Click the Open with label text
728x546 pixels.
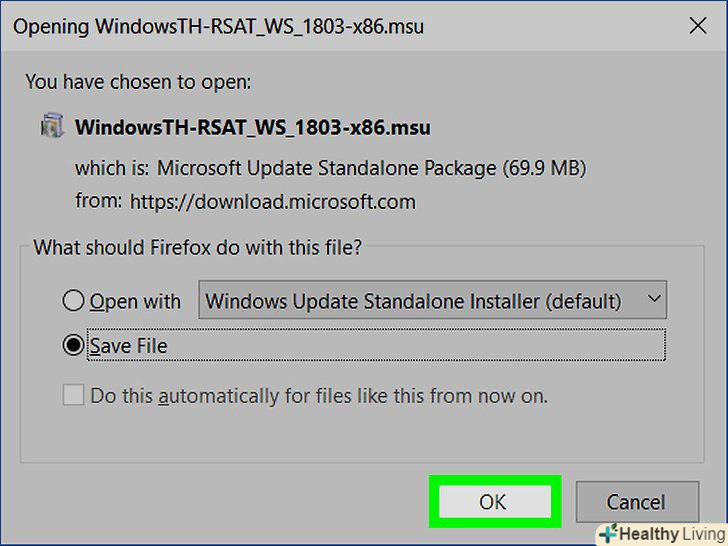pyautogui.click(x=136, y=301)
